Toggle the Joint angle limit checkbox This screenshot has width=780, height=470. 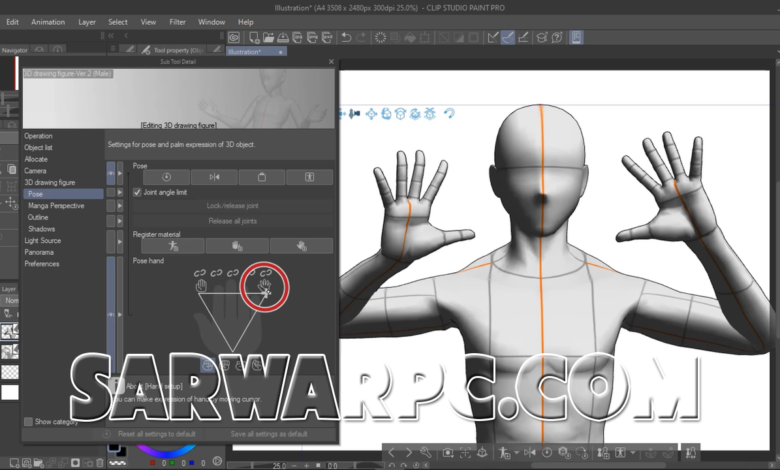(x=137, y=192)
